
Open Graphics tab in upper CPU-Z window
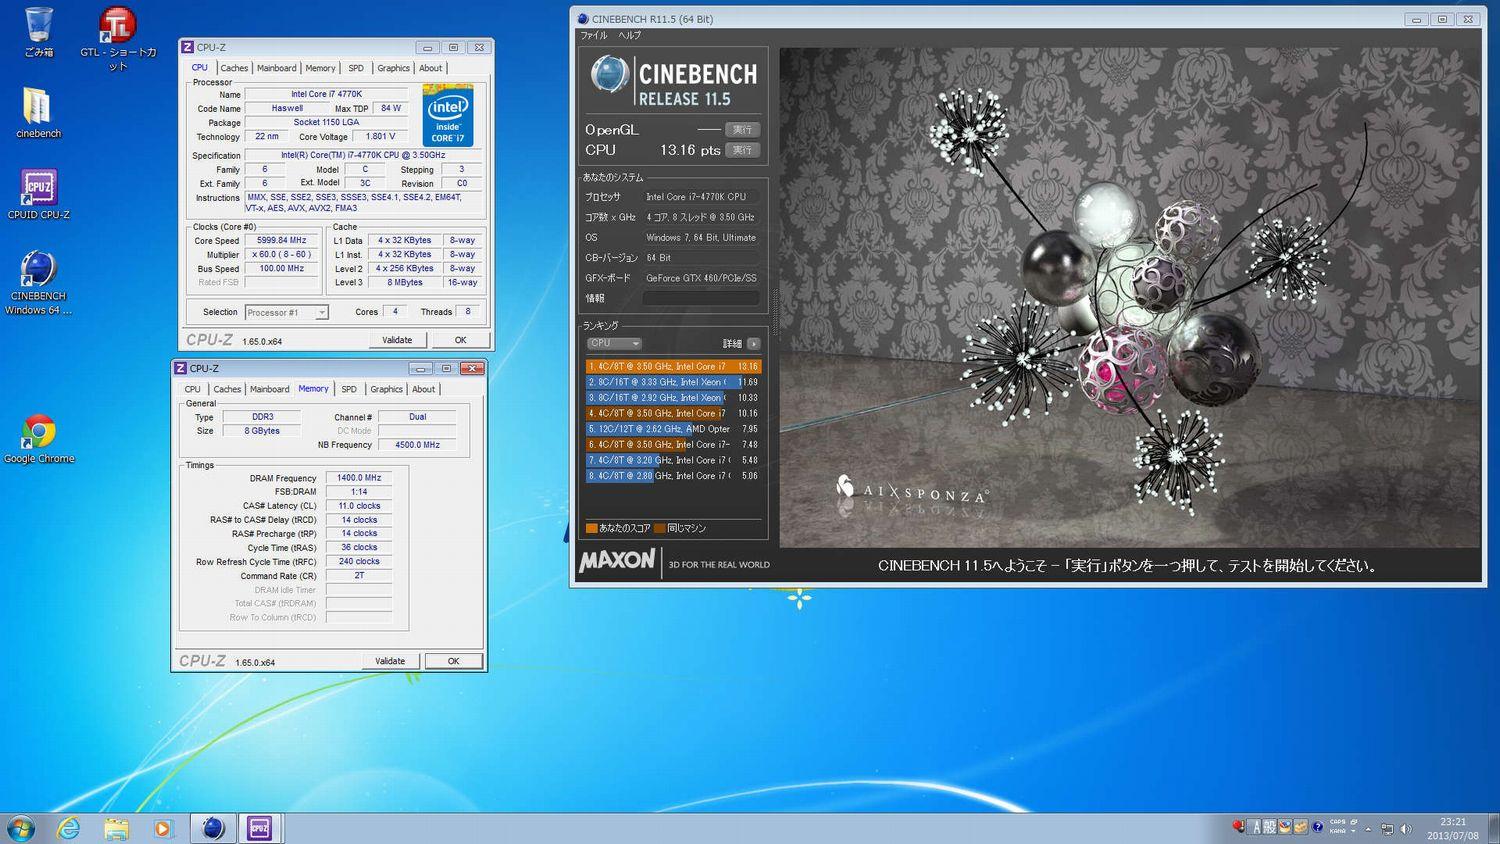click(x=393, y=68)
